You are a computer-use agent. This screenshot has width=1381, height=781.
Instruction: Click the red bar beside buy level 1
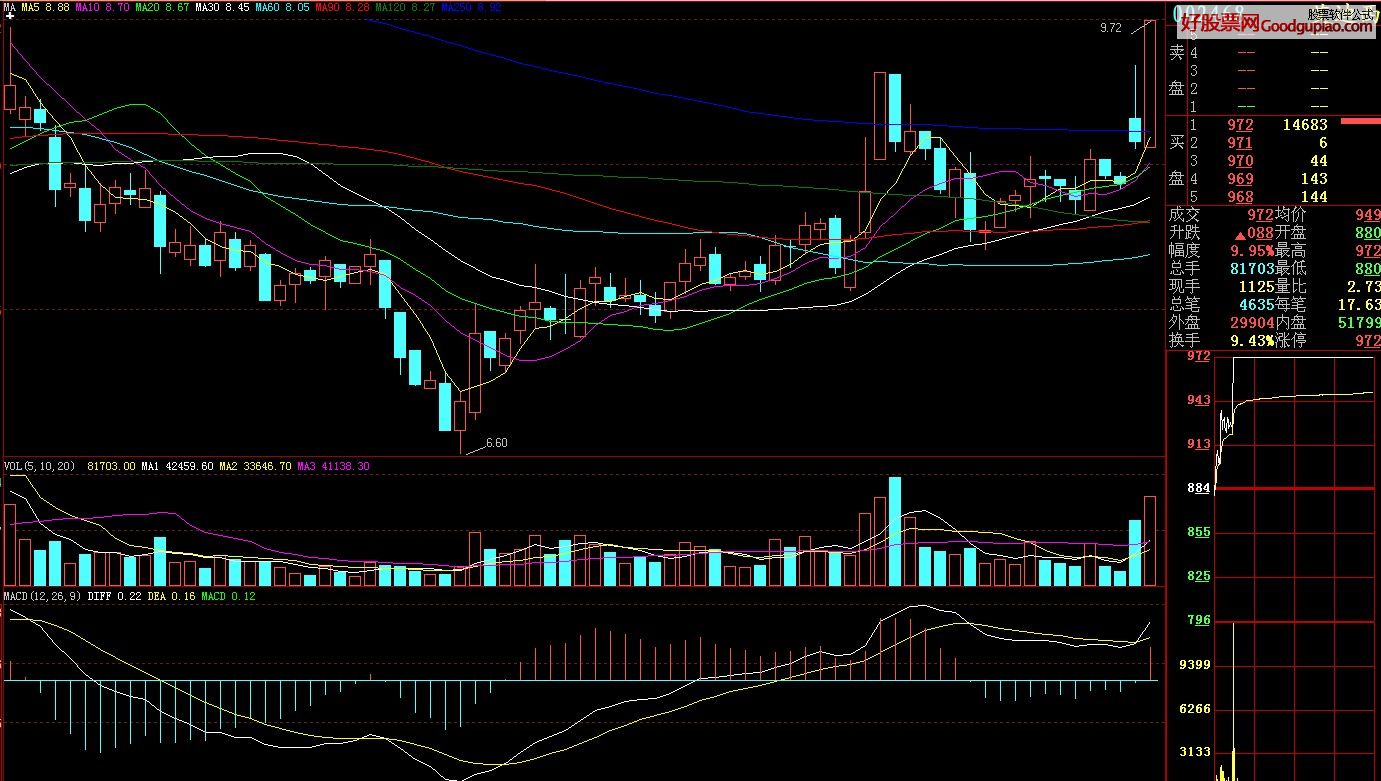click(1360, 121)
